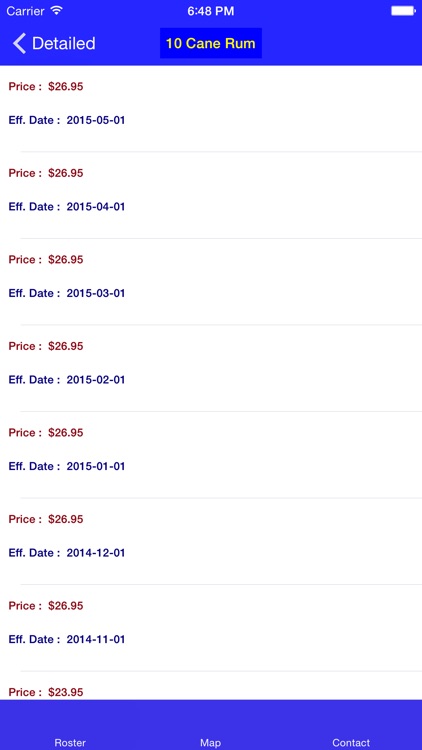Image resolution: width=422 pixels, height=750 pixels.
Task: Tap the 10 Cane Rum title label
Action: 211,44
